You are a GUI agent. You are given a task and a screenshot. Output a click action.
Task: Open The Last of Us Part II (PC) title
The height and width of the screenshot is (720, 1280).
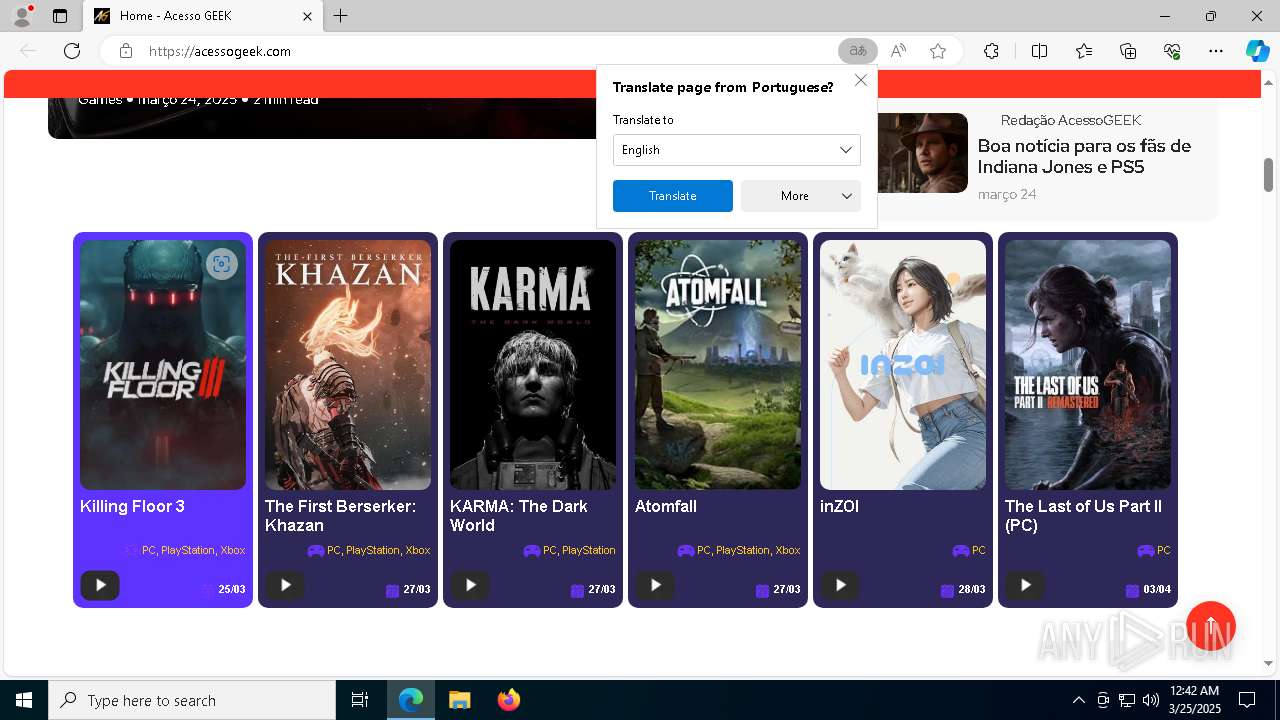coord(1083,516)
